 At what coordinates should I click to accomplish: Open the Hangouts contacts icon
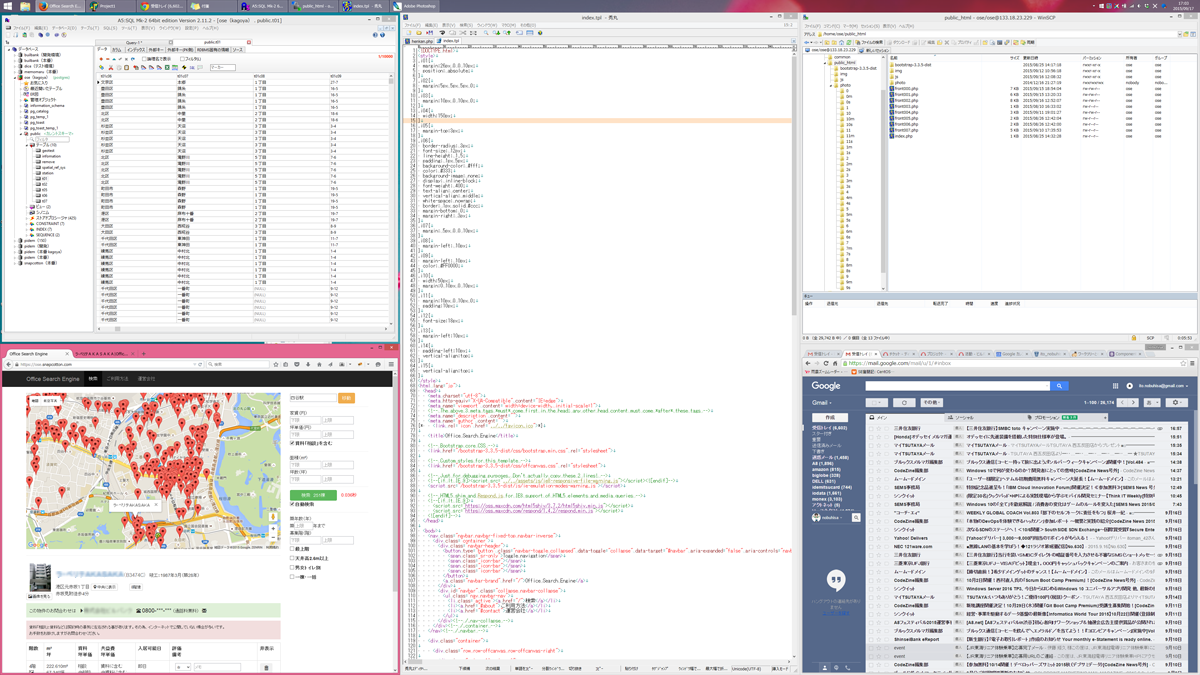pyautogui.click(x=825, y=667)
